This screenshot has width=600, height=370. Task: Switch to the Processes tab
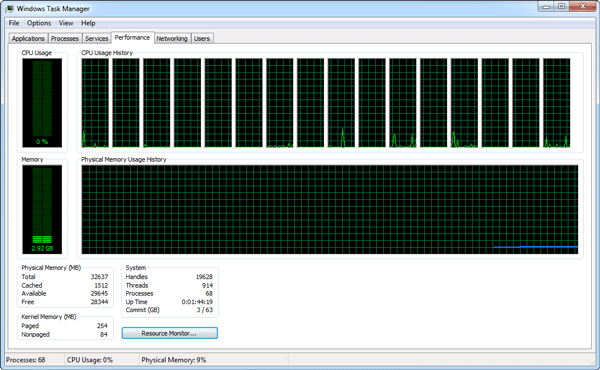65,38
